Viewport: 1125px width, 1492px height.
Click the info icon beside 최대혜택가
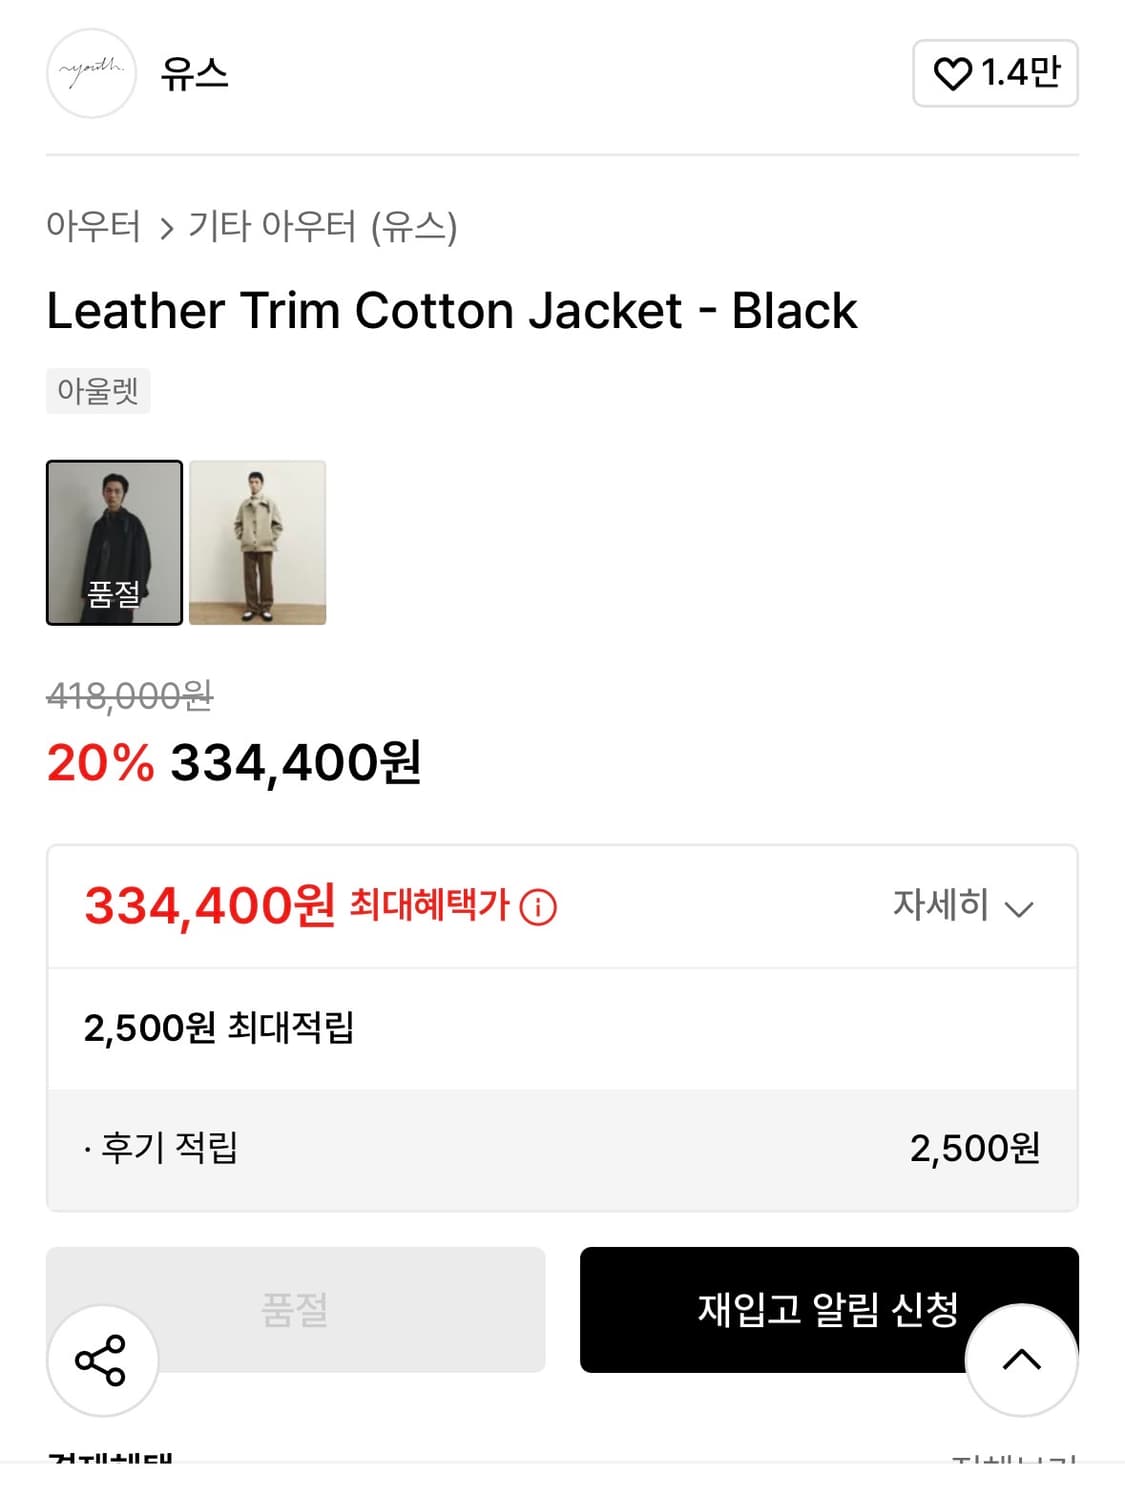(x=538, y=907)
